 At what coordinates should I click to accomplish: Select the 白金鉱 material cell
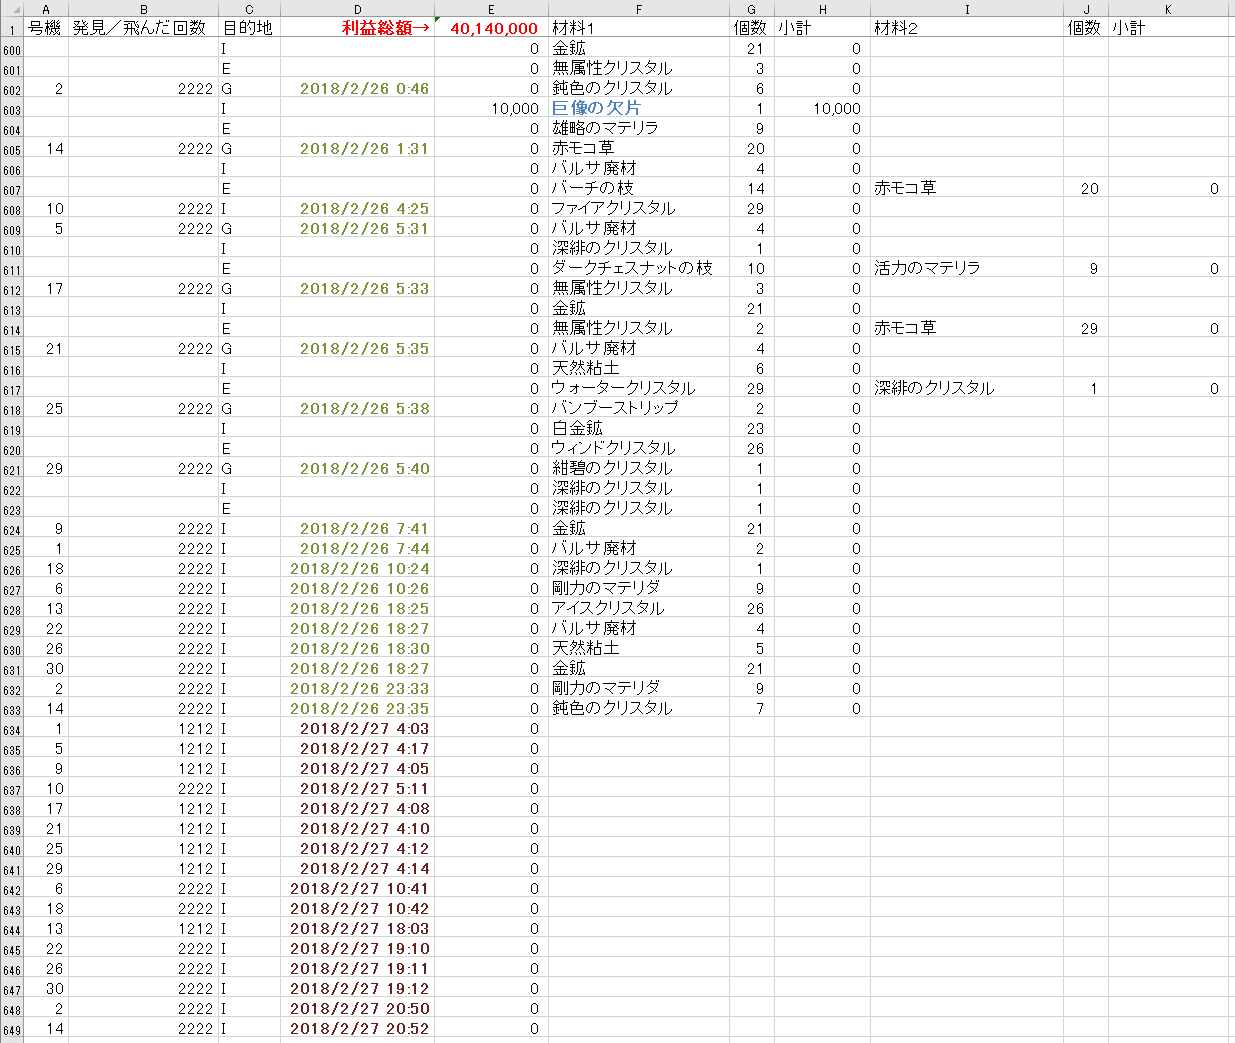[x=577, y=428]
